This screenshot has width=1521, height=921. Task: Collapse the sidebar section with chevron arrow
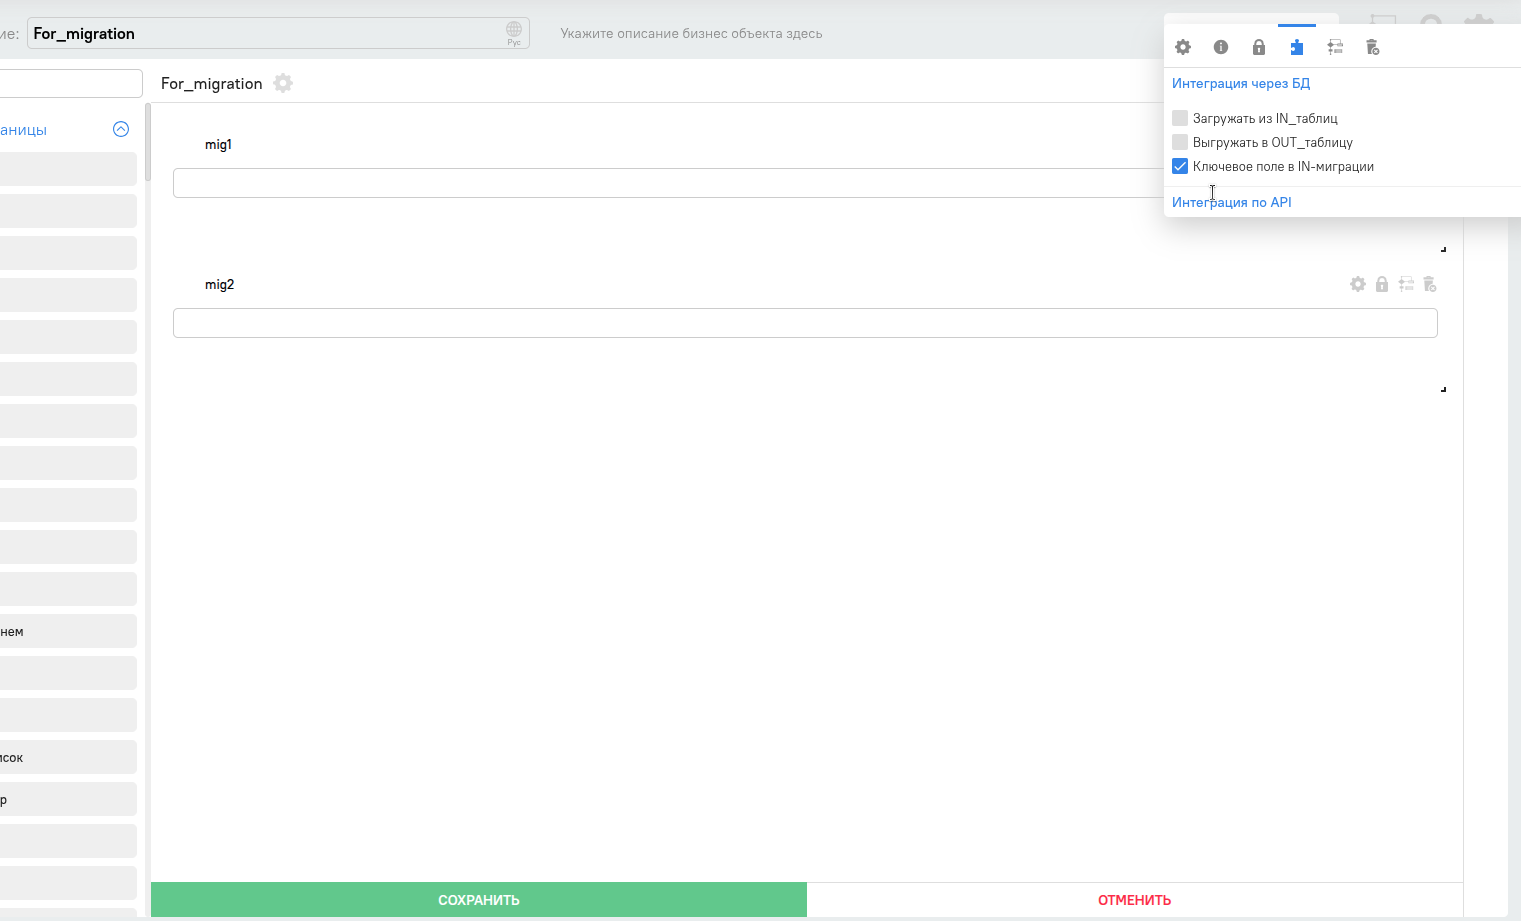(x=121, y=129)
